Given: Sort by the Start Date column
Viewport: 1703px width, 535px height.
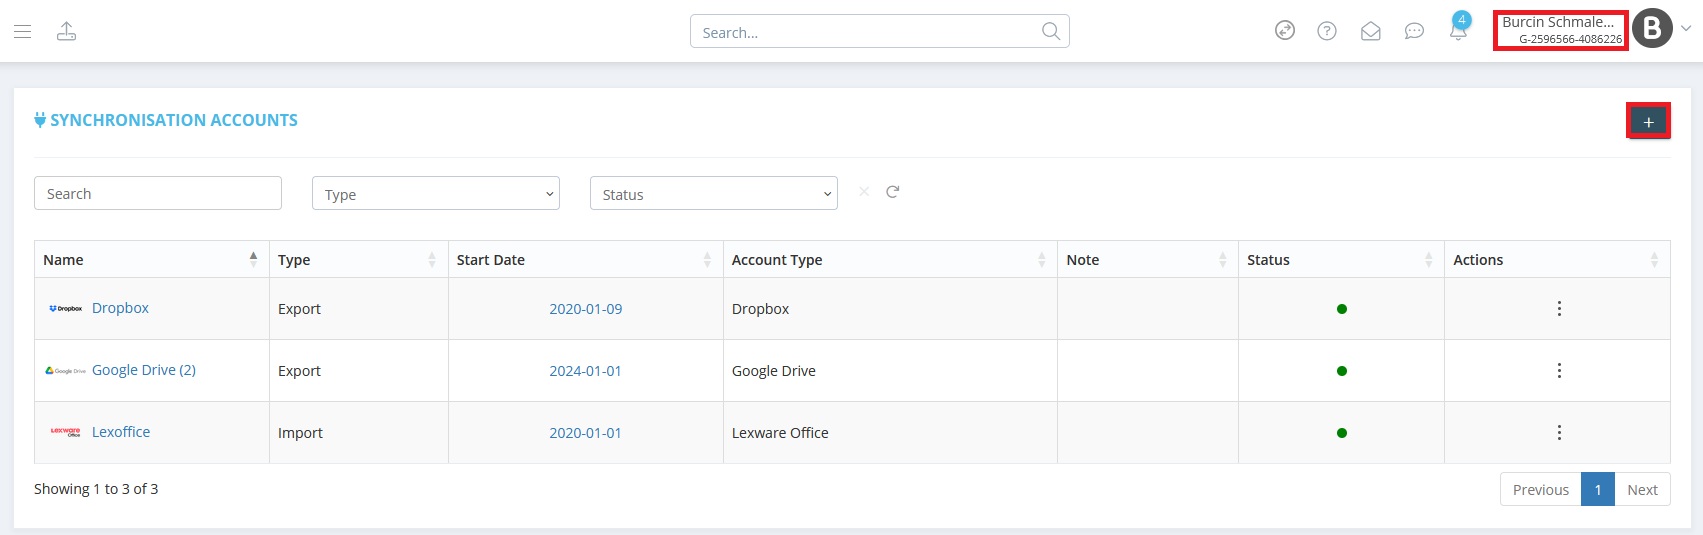Looking at the screenshot, I should pyautogui.click(x=586, y=259).
